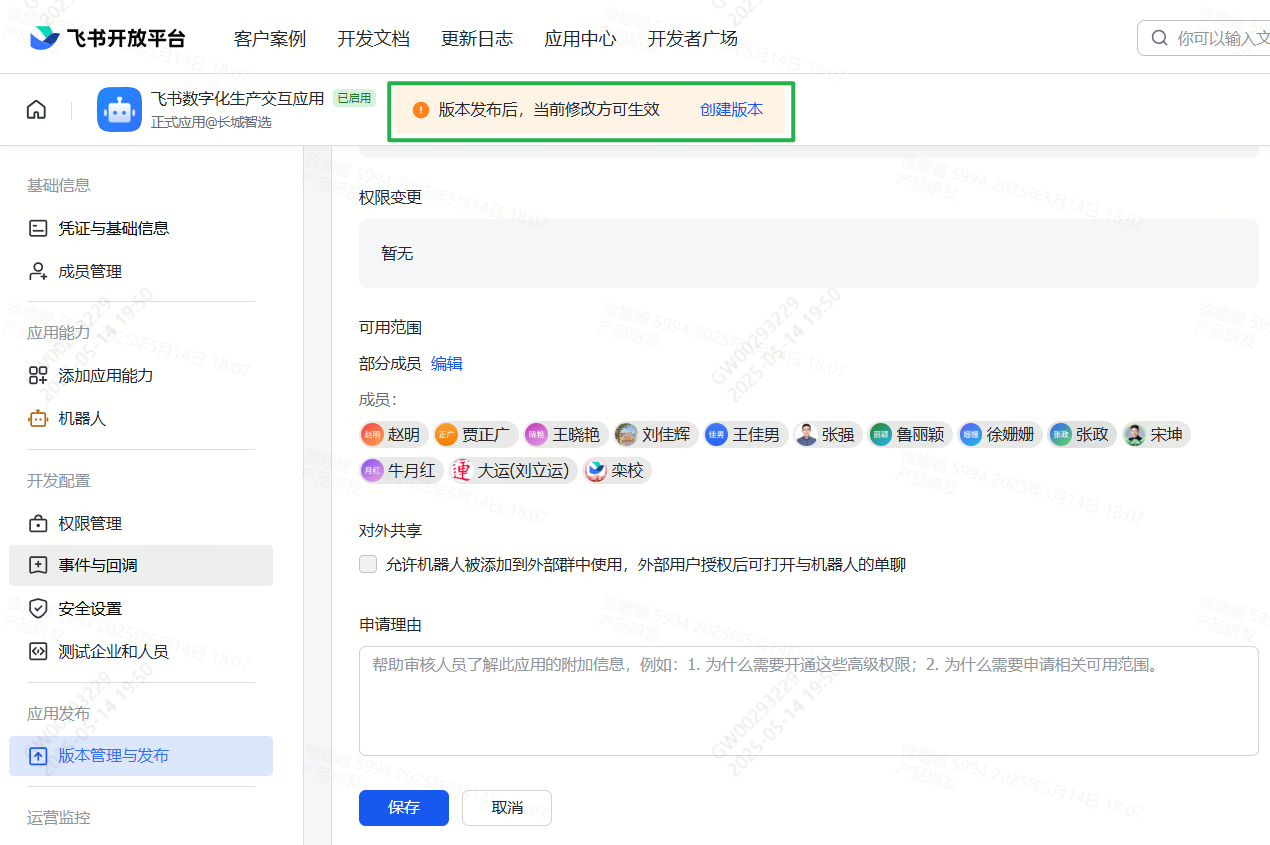Click inside the 申请理由 text area
This screenshot has width=1270, height=845.
click(x=808, y=701)
